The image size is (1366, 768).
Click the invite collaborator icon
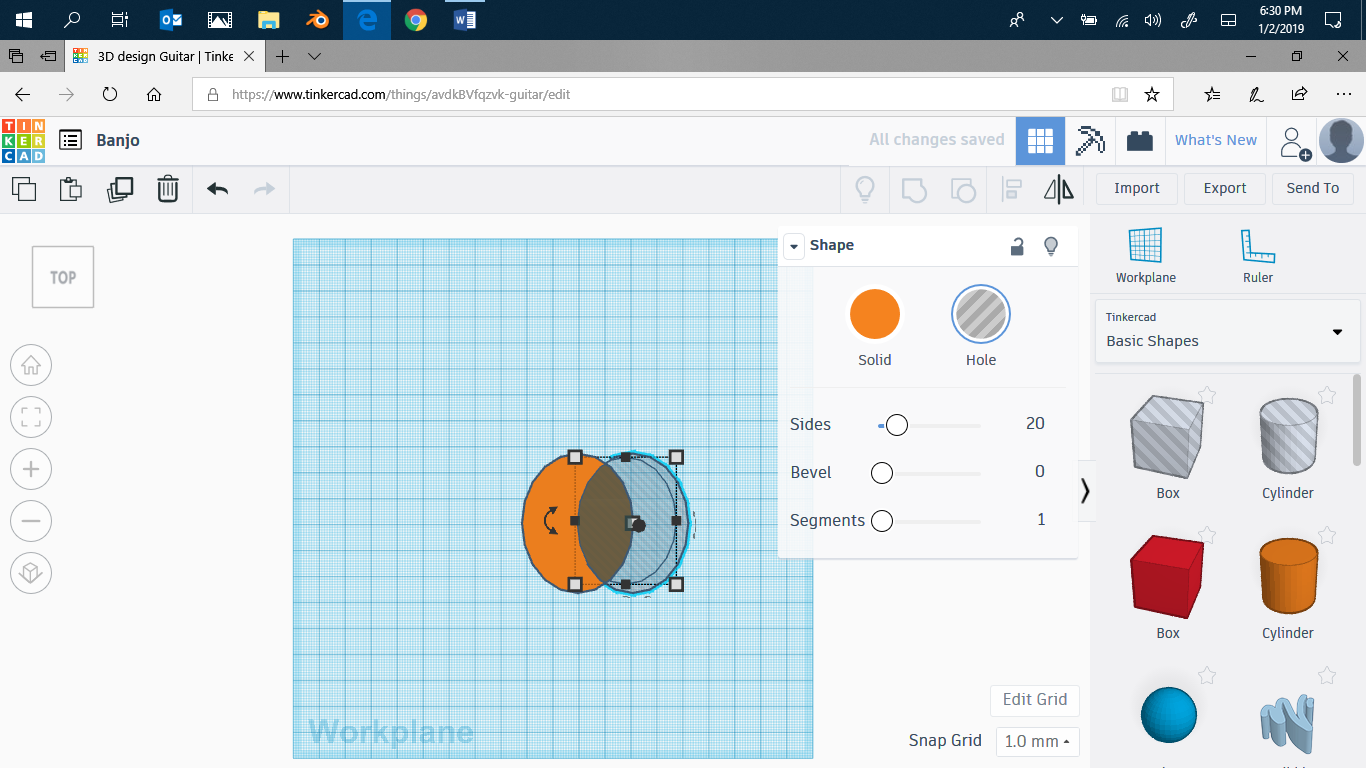pyautogui.click(x=1295, y=142)
